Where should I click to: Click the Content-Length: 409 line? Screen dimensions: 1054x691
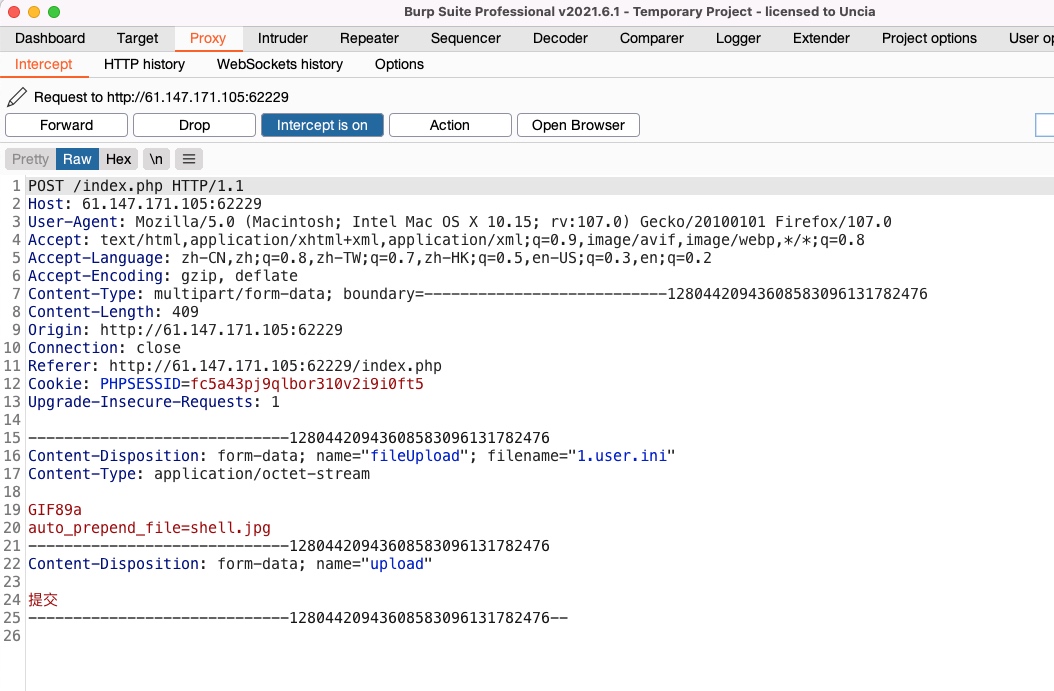[x=113, y=312]
